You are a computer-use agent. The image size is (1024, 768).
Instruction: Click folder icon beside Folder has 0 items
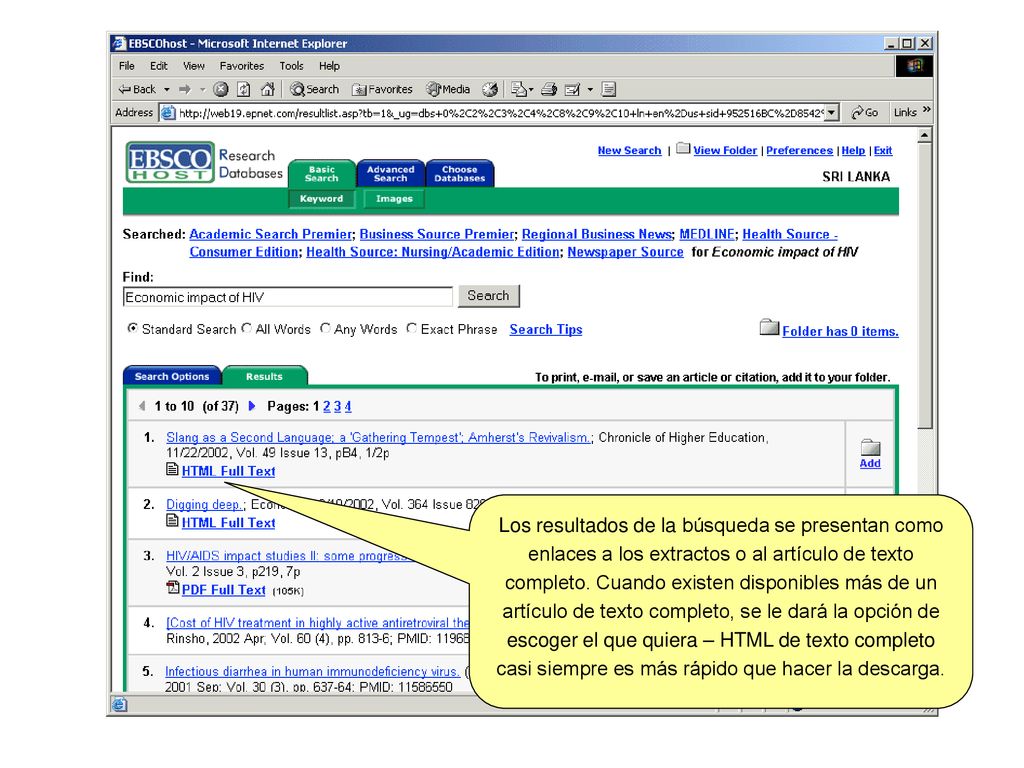(x=769, y=327)
